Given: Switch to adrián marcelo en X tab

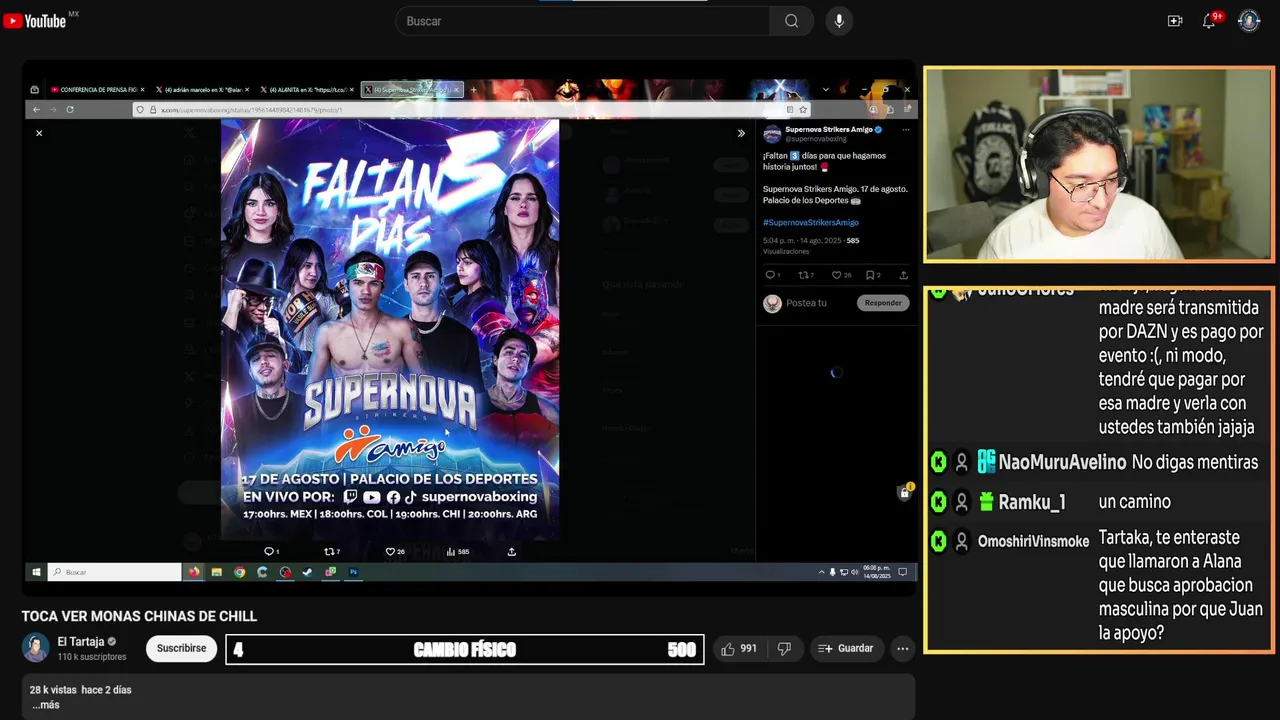Looking at the screenshot, I should tap(202, 90).
